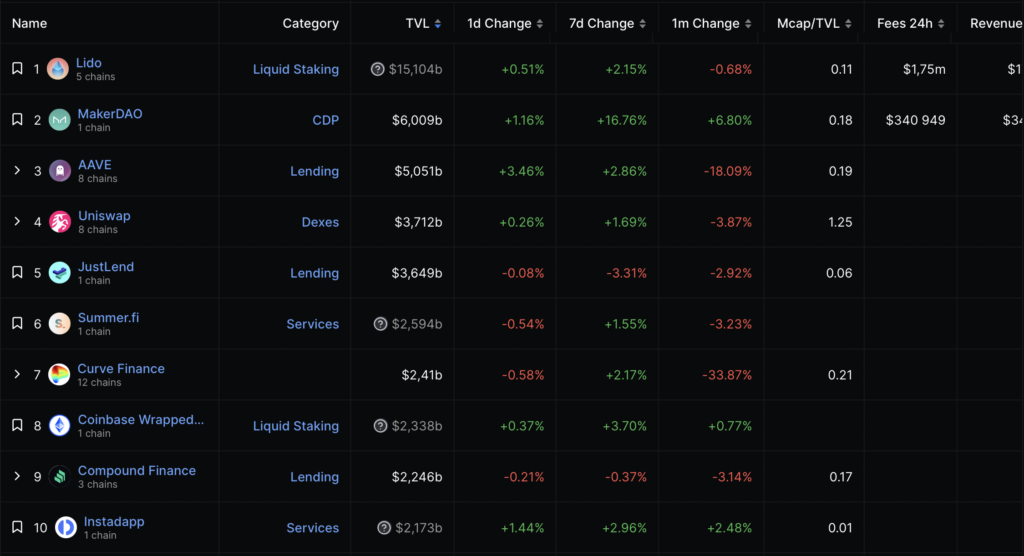Expand the Curve Finance row
1024x556 pixels.
(17, 375)
